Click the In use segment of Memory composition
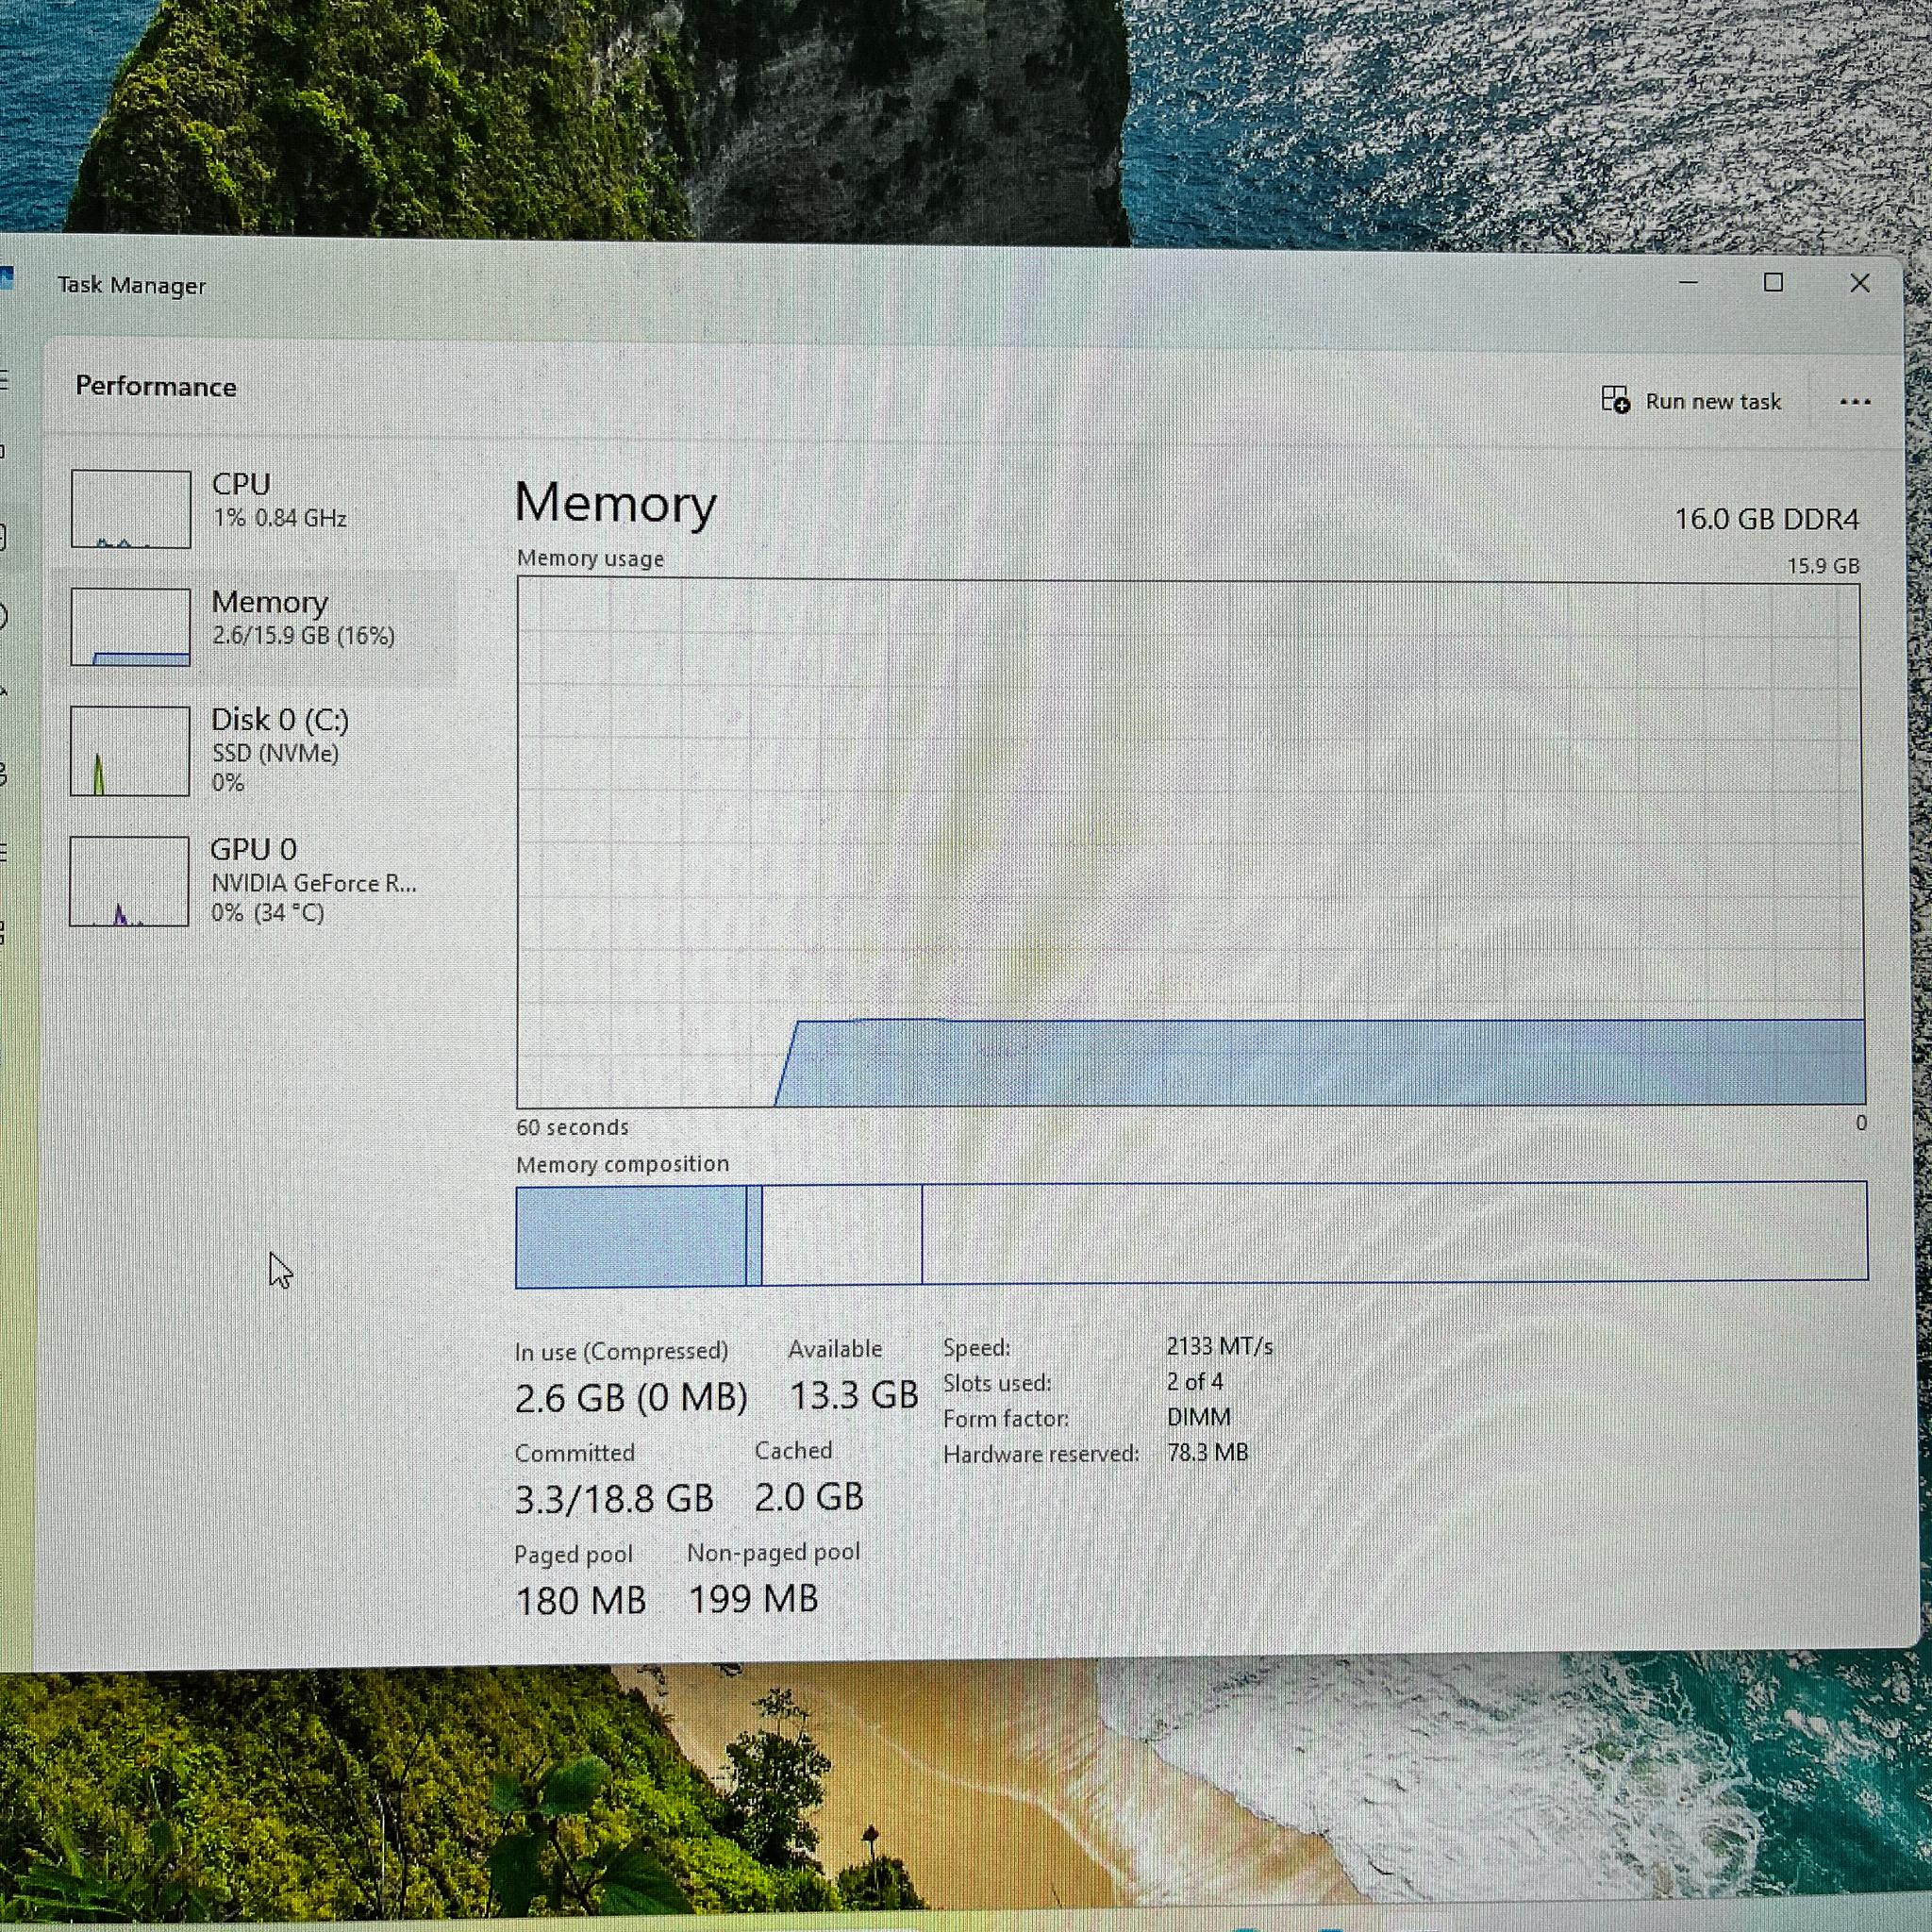 coord(631,1235)
